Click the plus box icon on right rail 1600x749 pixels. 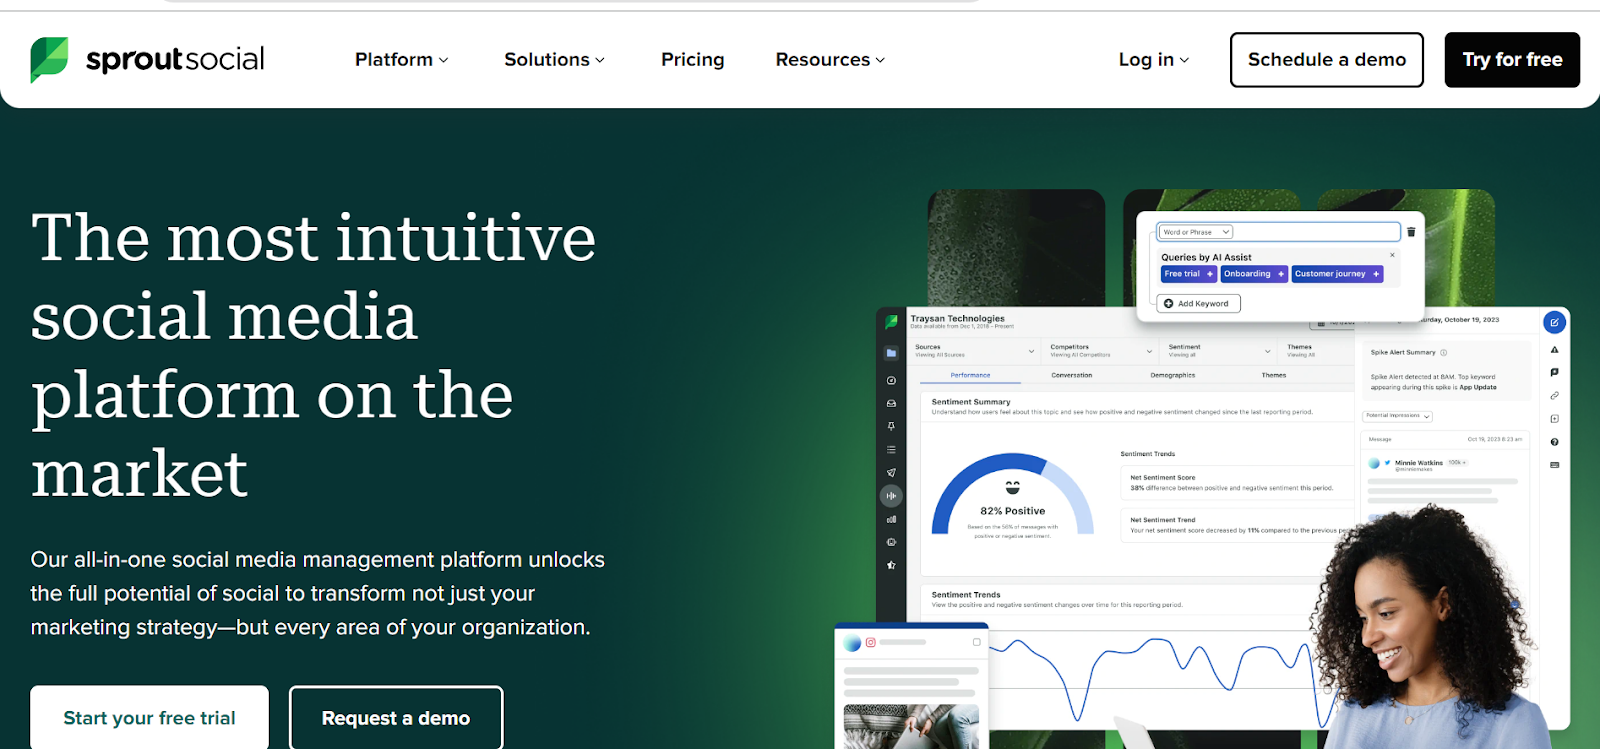(1554, 418)
